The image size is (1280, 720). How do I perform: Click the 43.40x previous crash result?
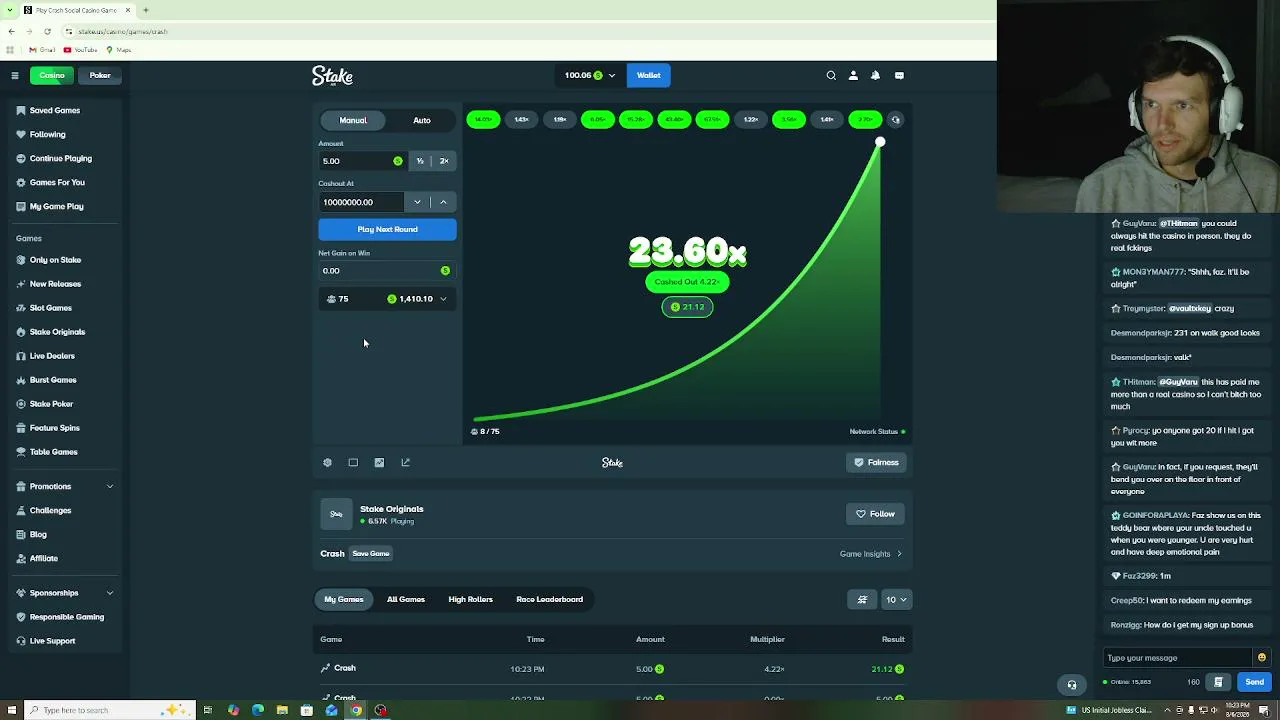coord(674,120)
